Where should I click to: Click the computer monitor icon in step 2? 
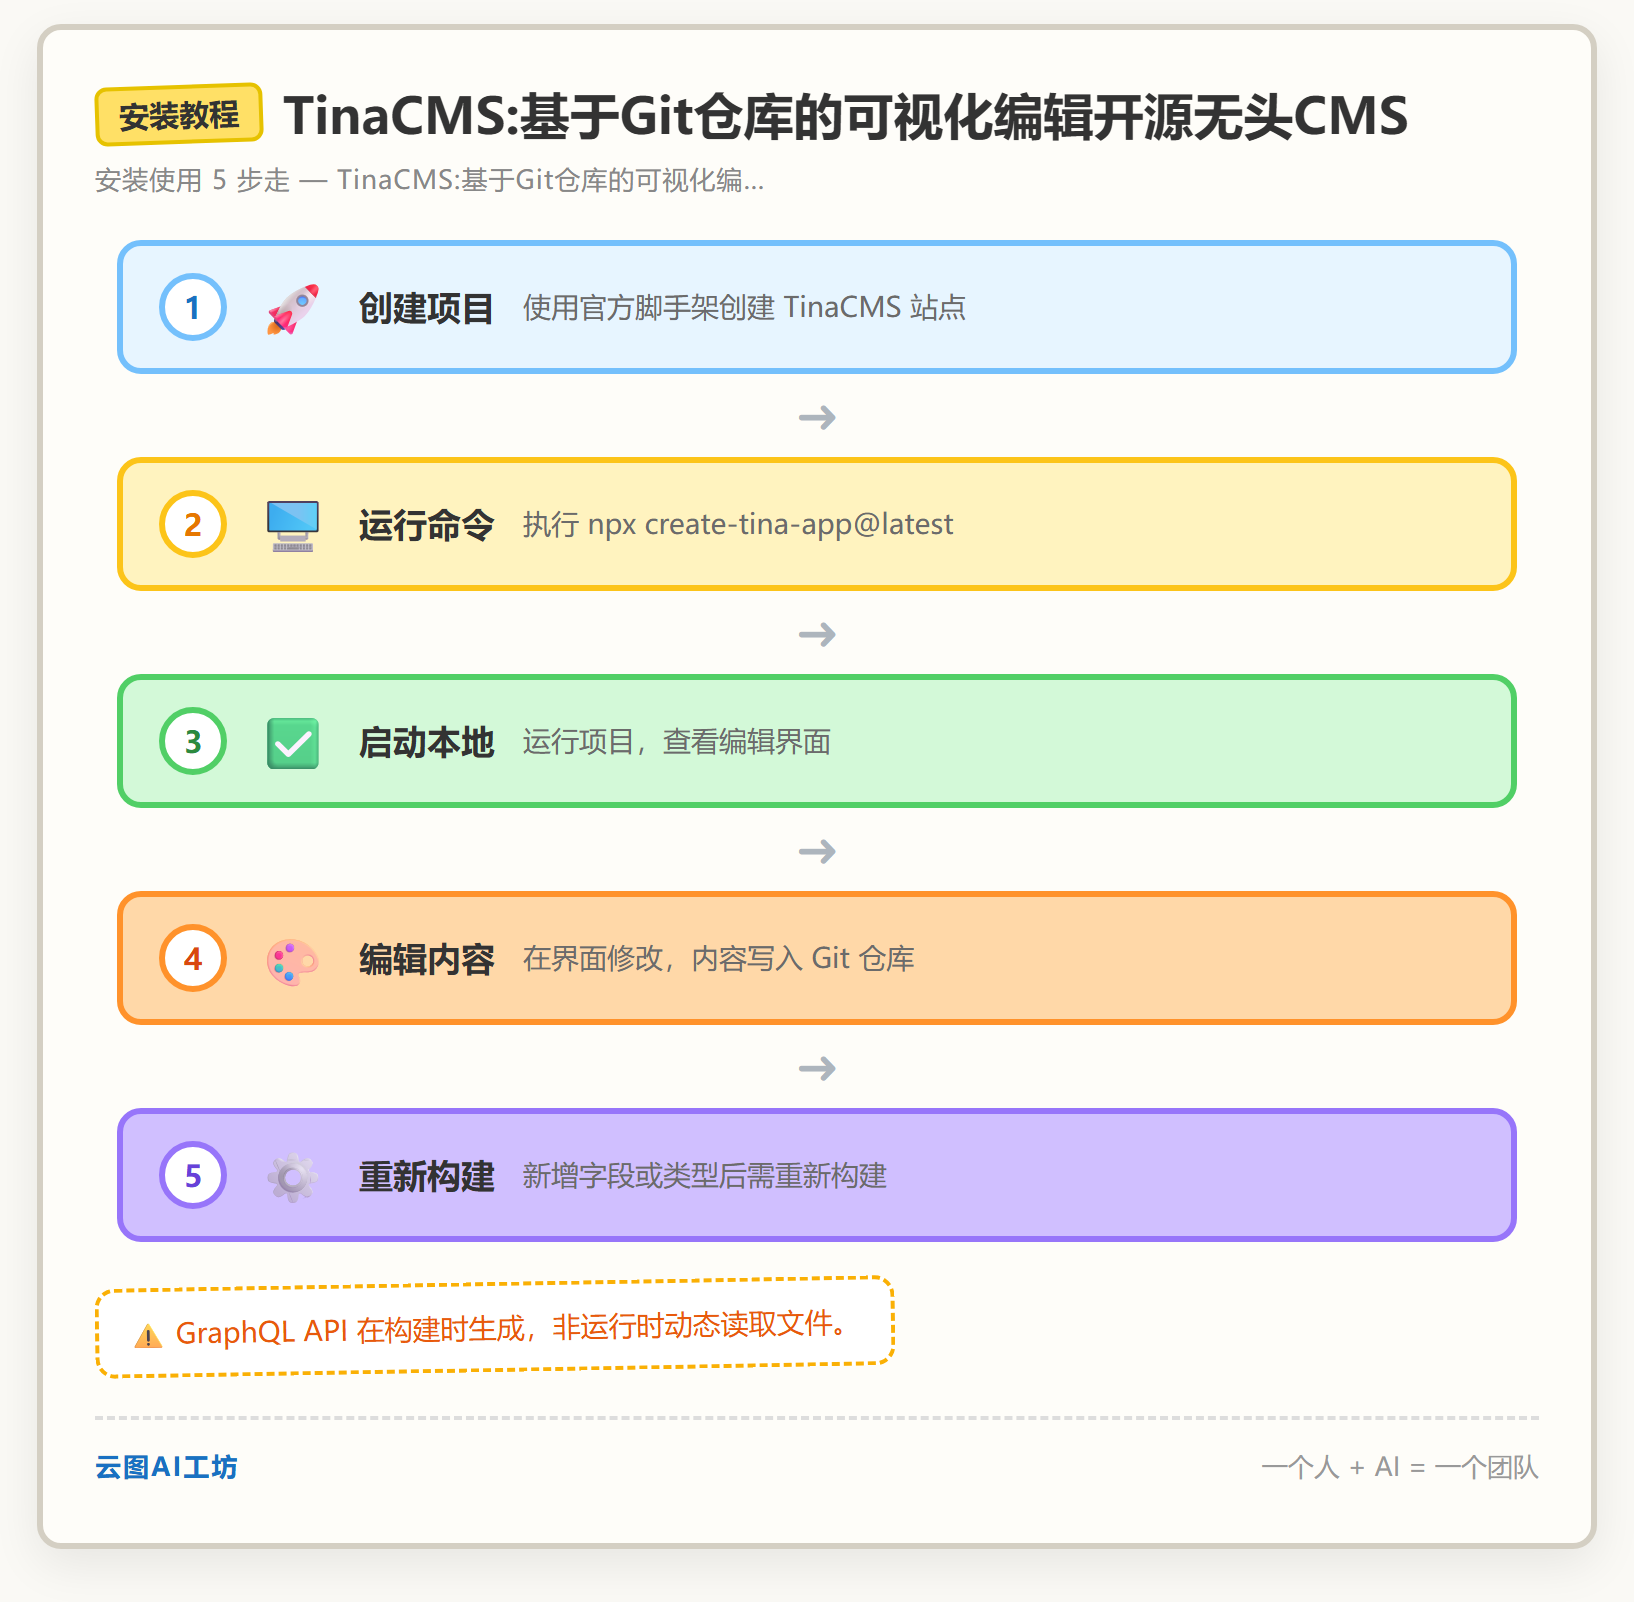(x=293, y=526)
